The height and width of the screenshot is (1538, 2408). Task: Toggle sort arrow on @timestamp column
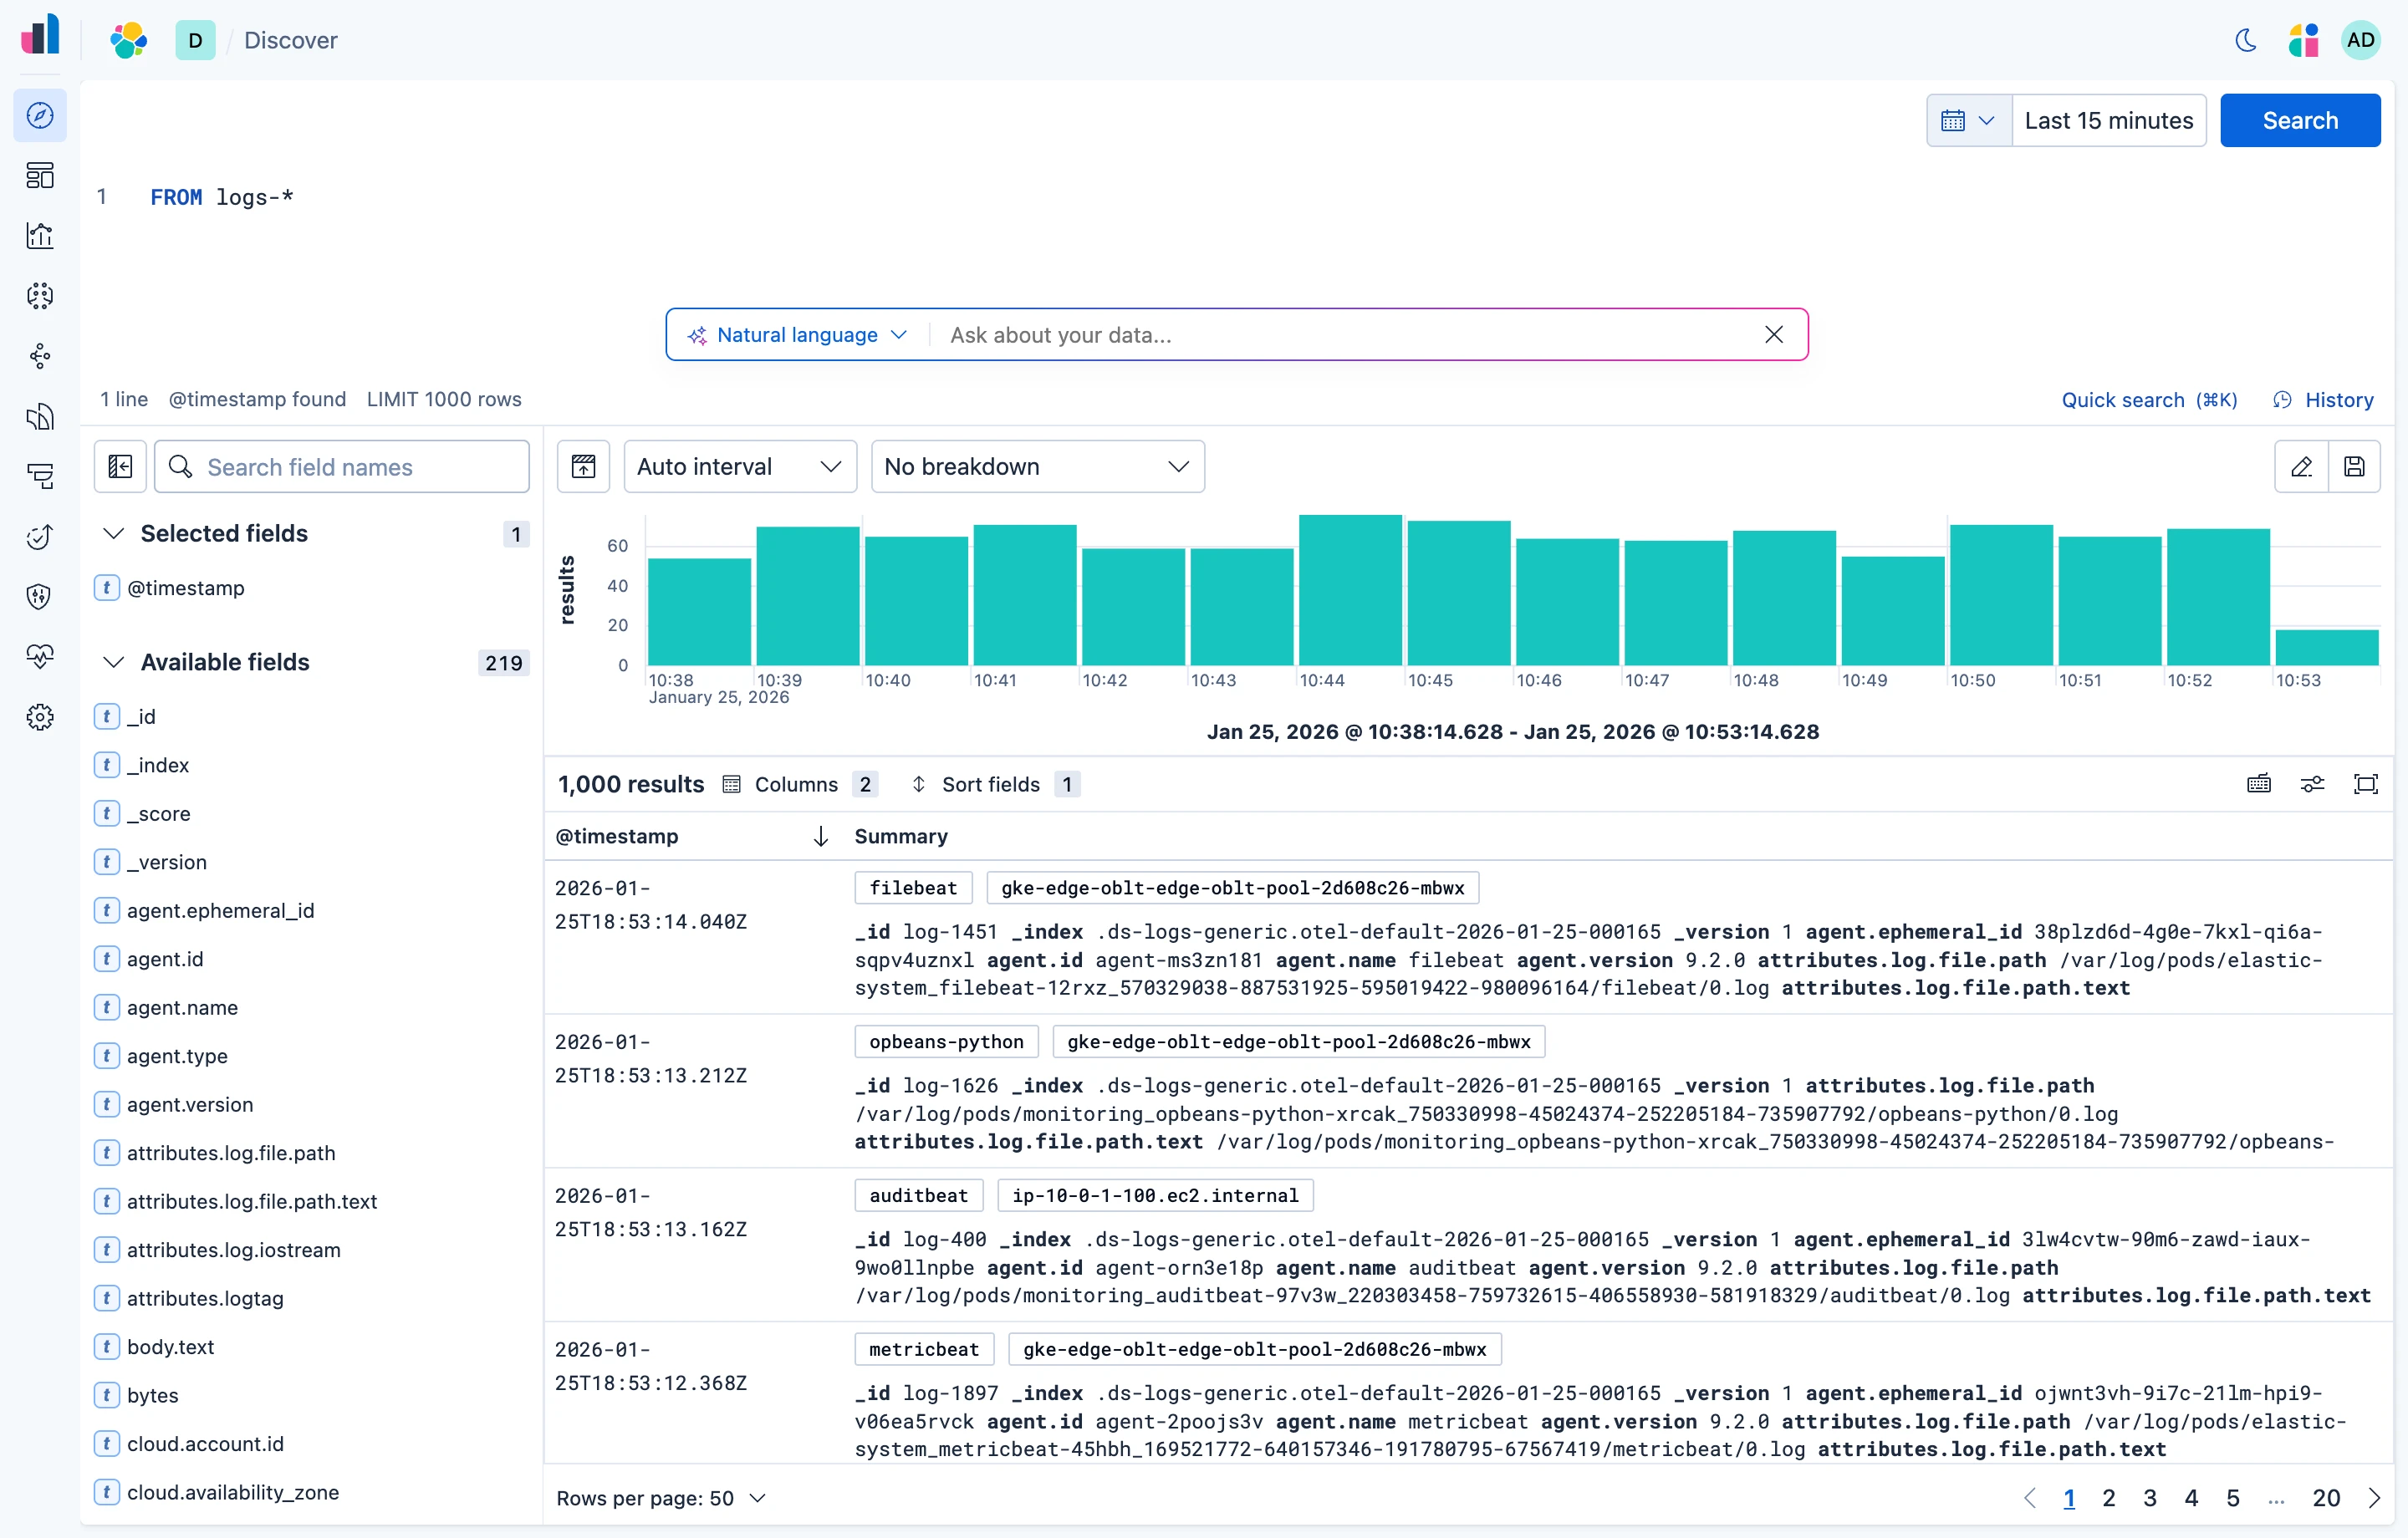(820, 836)
